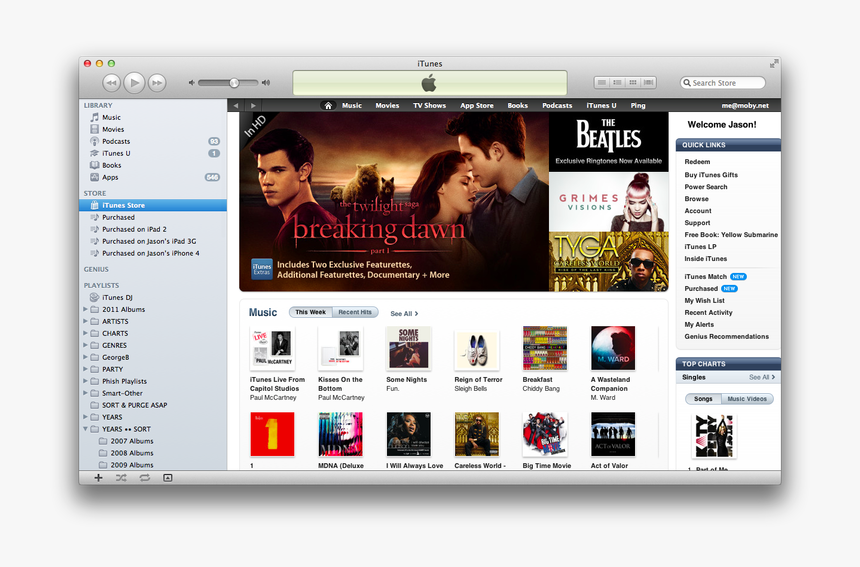The image size is (860, 567).
Task: Select the This Week toggle
Action: [310, 313]
